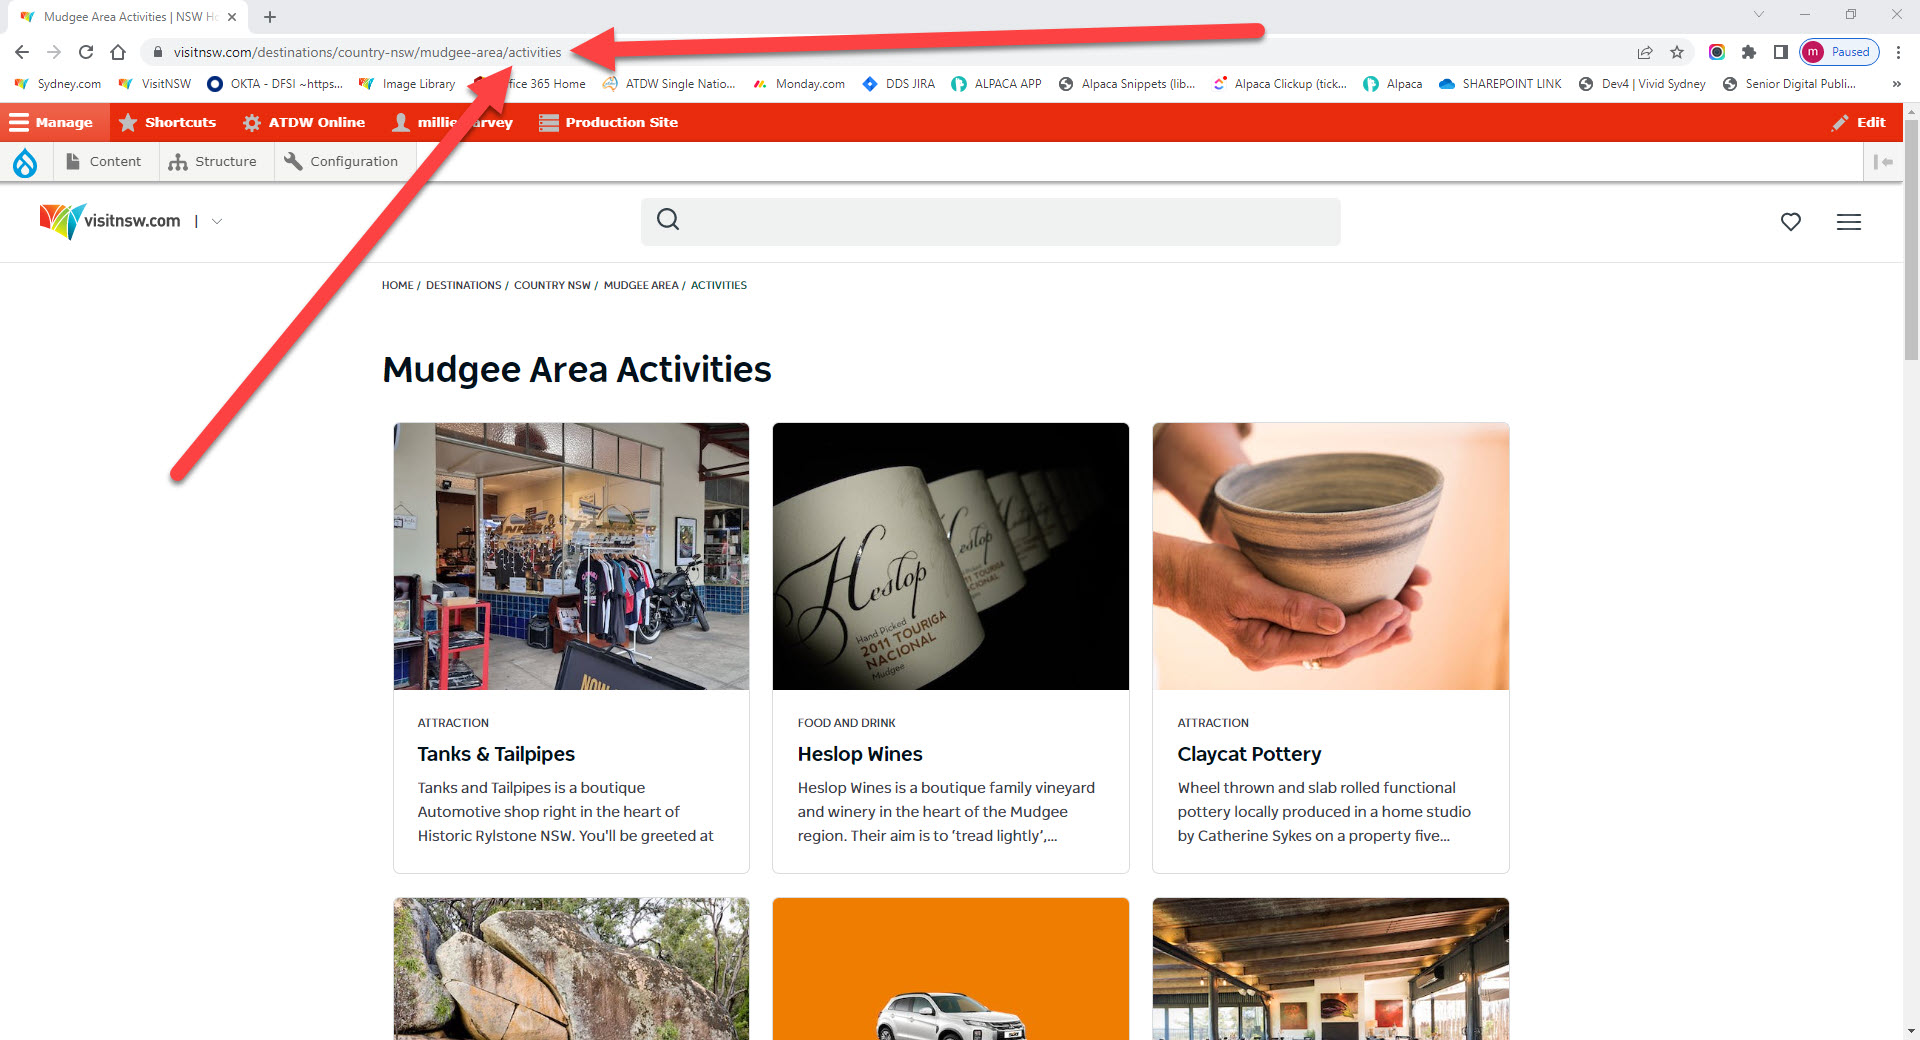Open a new browser tab
The image size is (1920, 1040).
point(270,17)
